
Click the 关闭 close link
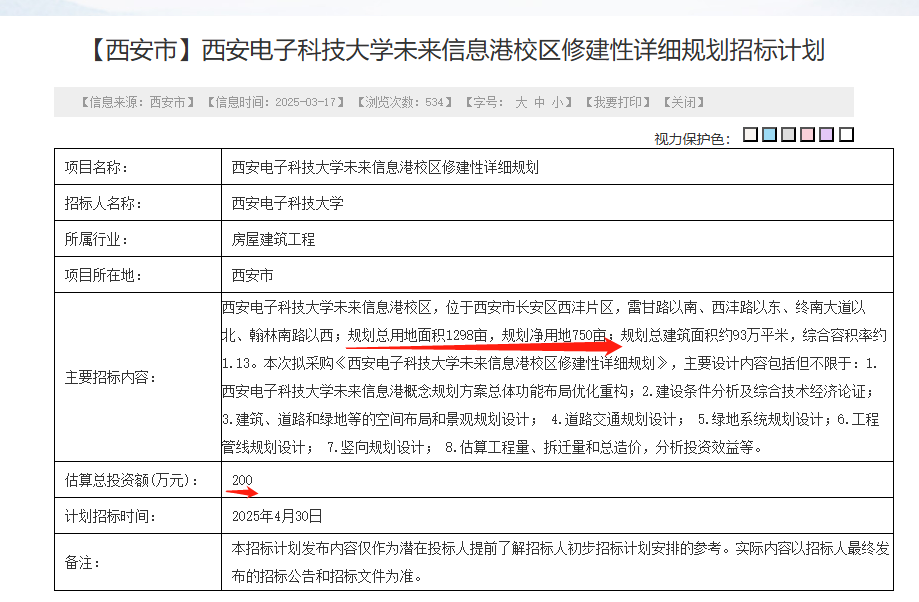pyautogui.click(x=683, y=103)
